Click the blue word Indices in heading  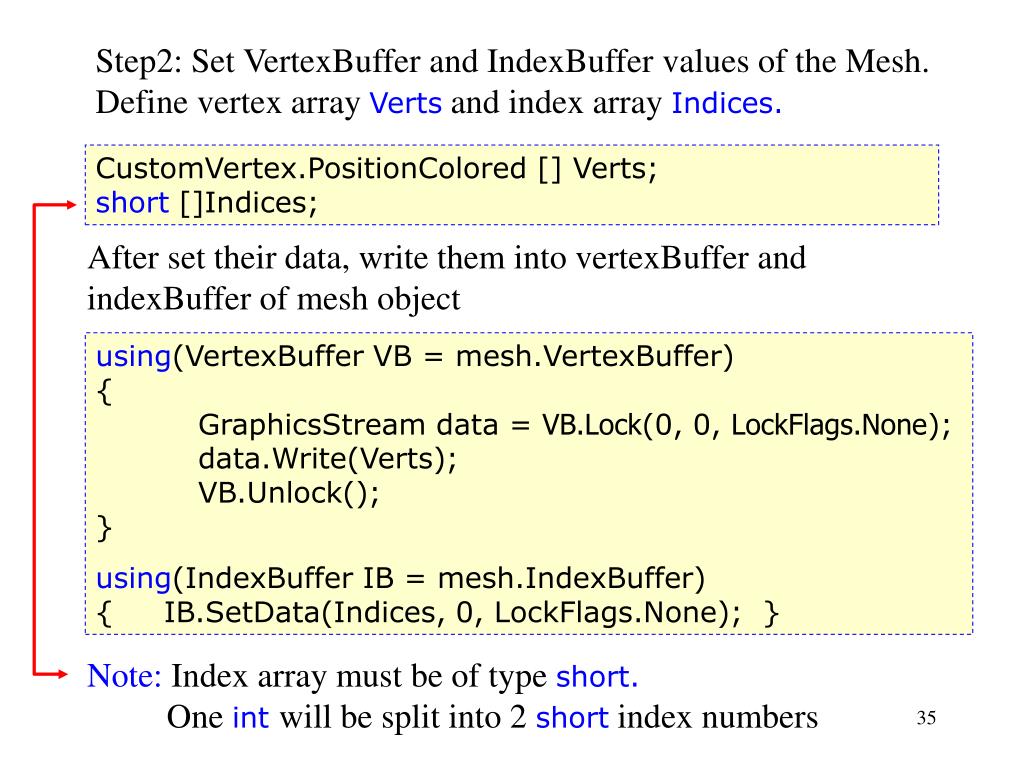point(726,103)
